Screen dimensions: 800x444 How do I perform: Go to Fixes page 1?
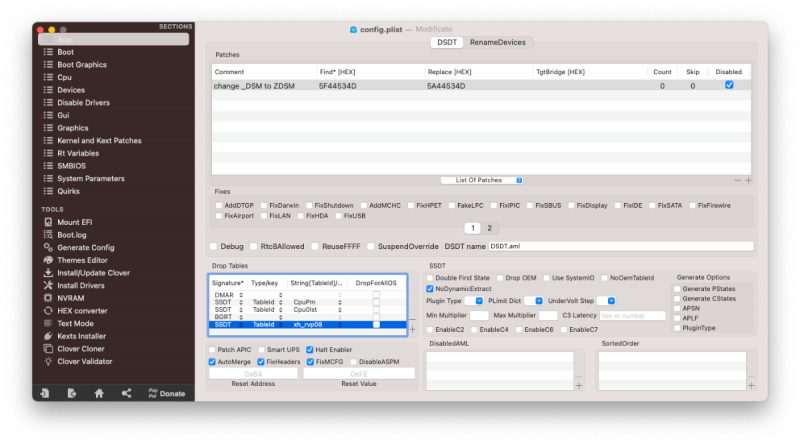pyautogui.click(x=473, y=228)
